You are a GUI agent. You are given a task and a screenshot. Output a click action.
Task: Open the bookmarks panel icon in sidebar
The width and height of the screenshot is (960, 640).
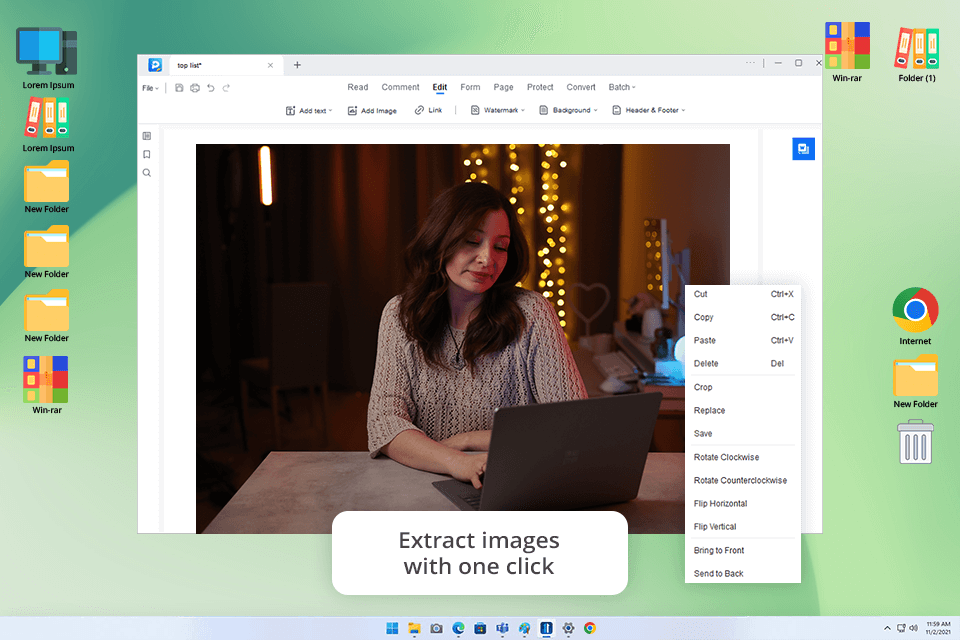(x=147, y=154)
